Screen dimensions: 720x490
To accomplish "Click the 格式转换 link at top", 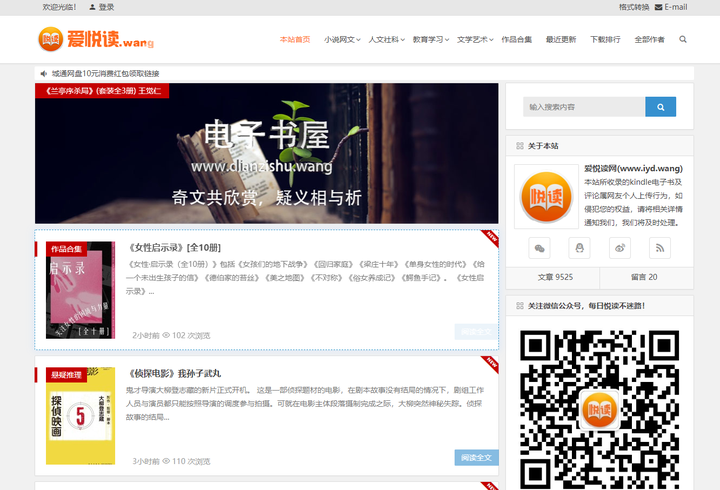I will 633,7.
